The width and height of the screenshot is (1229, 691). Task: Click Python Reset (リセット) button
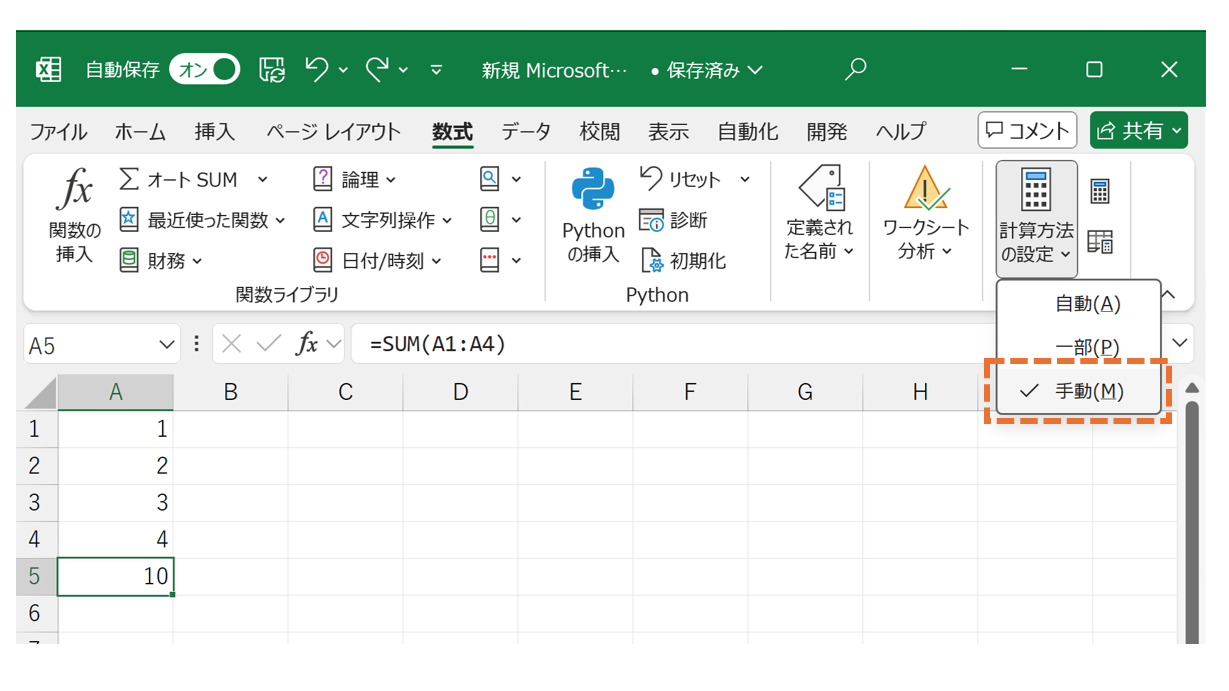(x=694, y=180)
